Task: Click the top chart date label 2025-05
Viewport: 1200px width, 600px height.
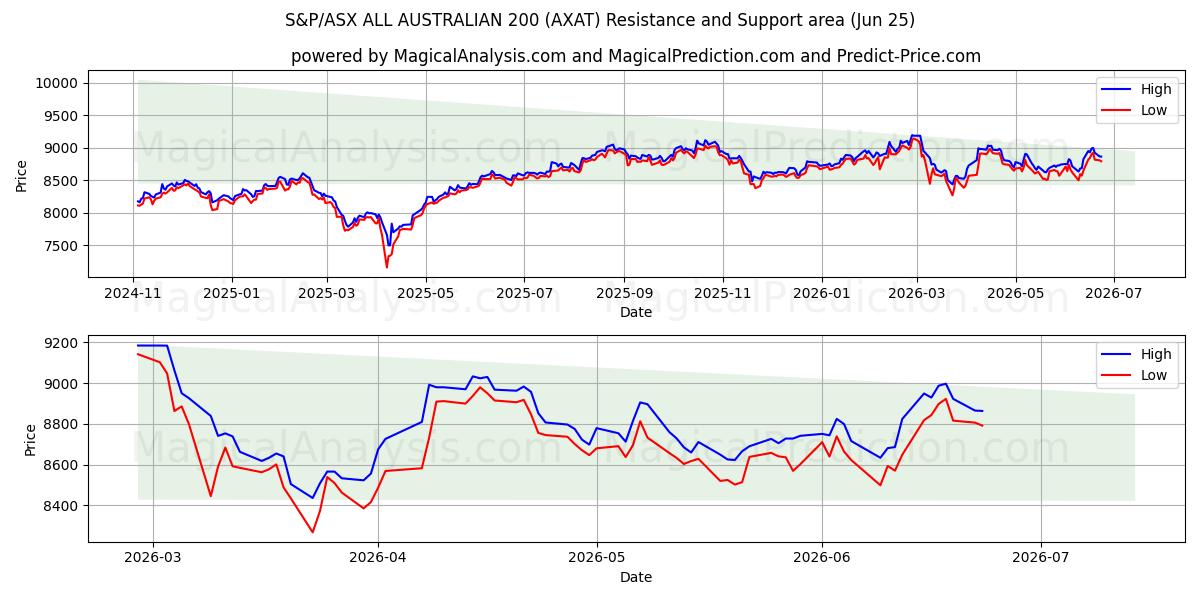Action: 426,295
